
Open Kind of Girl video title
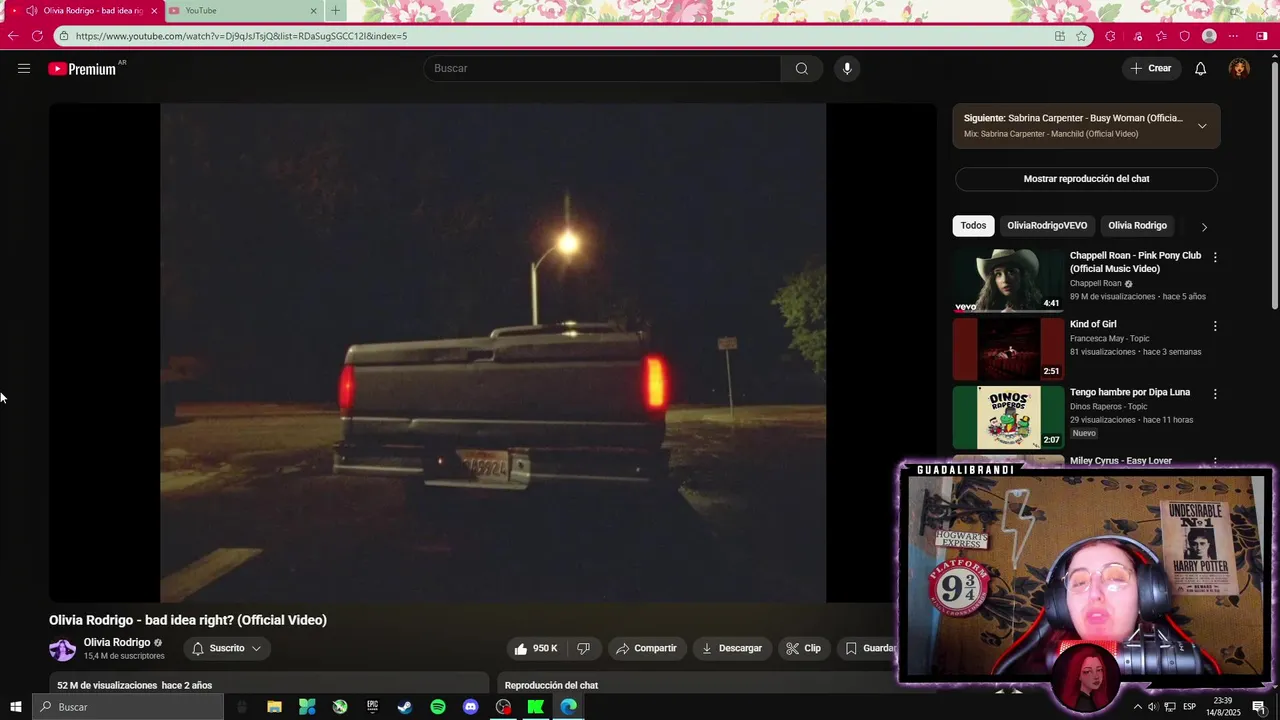click(x=1093, y=324)
